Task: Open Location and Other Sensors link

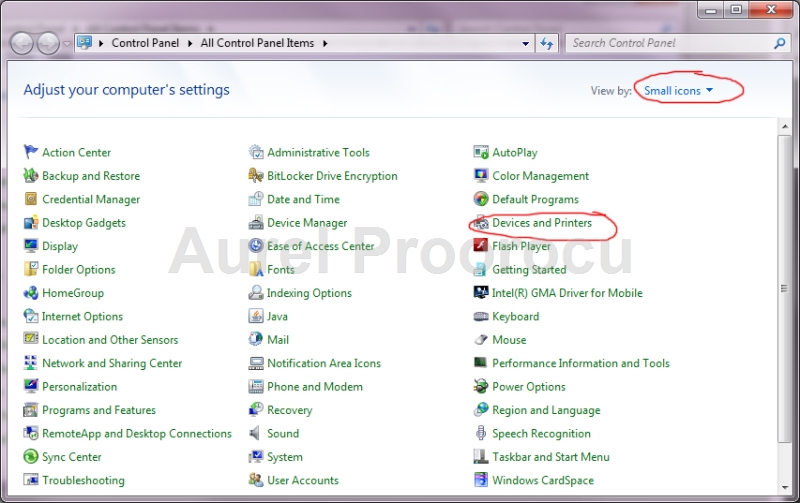Action: 110,339
